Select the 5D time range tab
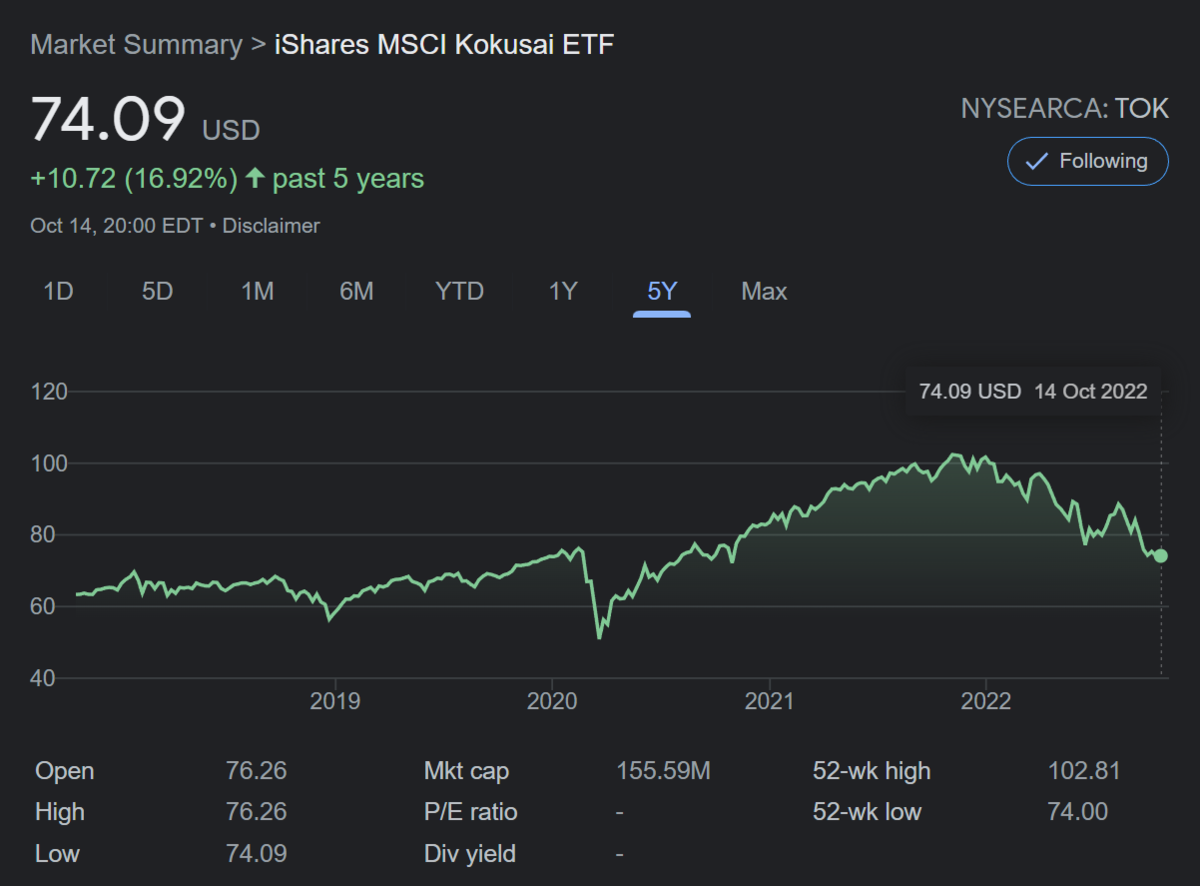This screenshot has width=1200, height=886. coord(157,292)
